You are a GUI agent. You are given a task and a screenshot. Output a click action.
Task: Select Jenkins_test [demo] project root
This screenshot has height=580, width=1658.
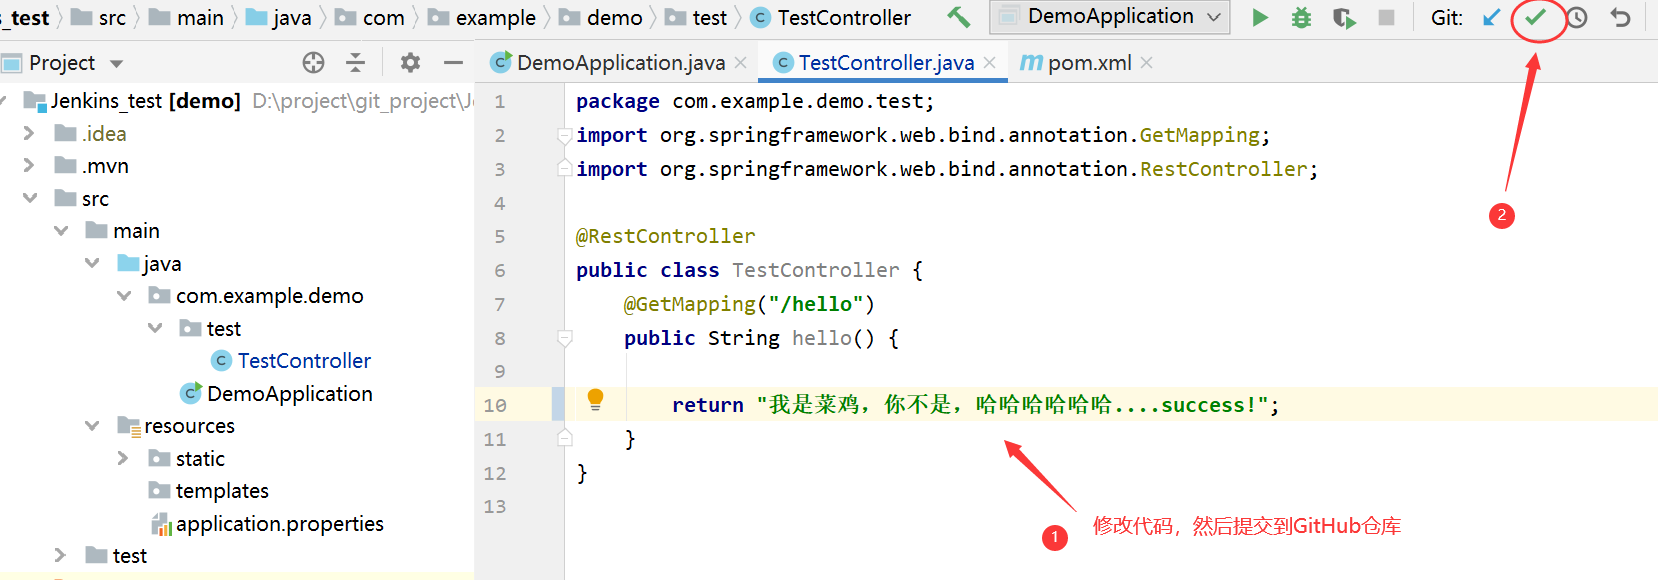click(x=146, y=100)
